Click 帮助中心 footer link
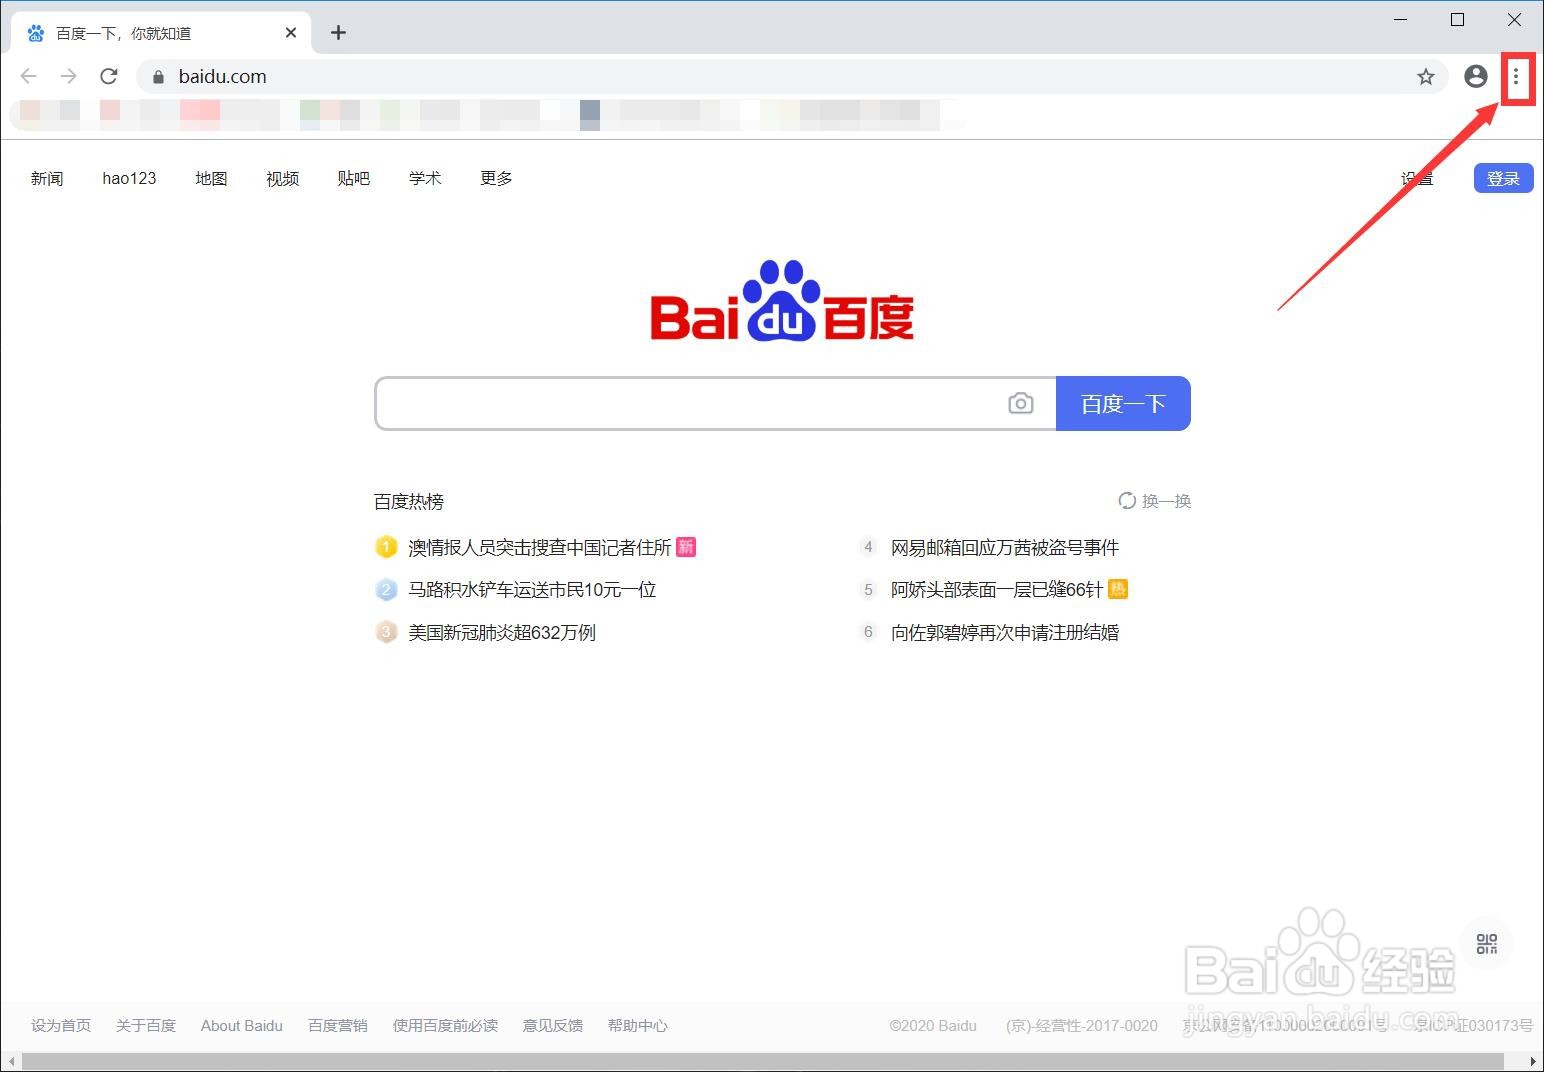This screenshot has width=1544, height=1072. (638, 1025)
